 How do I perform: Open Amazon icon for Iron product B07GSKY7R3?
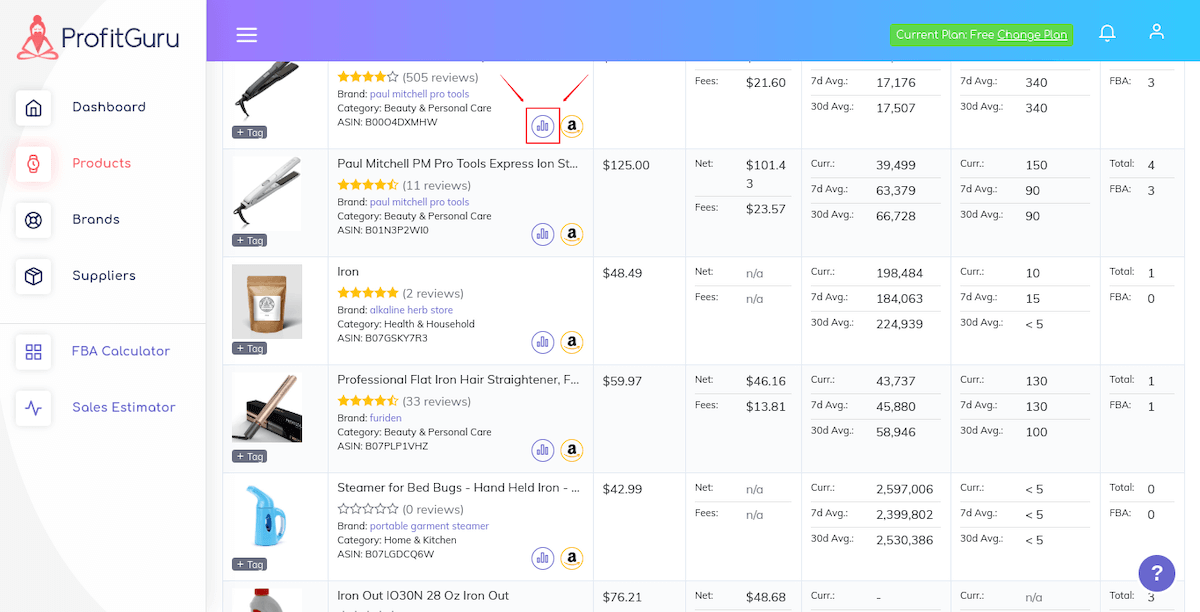pyautogui.click(x=572, y=342)
